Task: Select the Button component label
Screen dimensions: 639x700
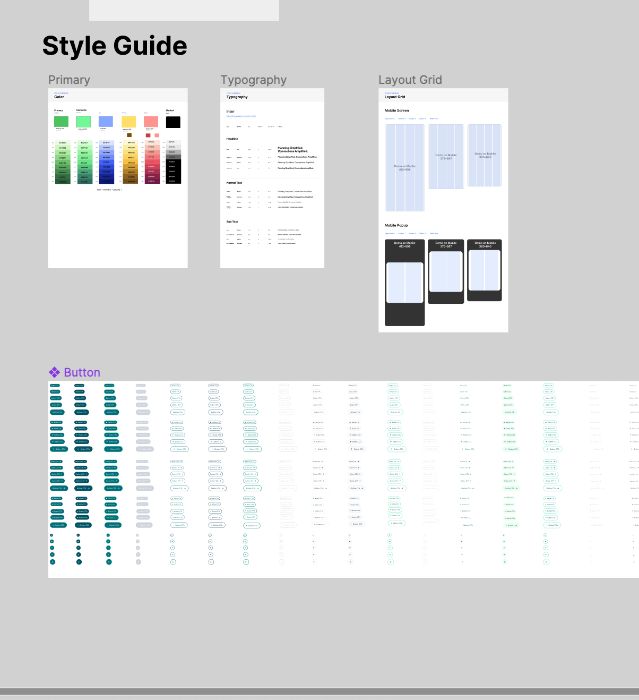Action: point(82,372)
